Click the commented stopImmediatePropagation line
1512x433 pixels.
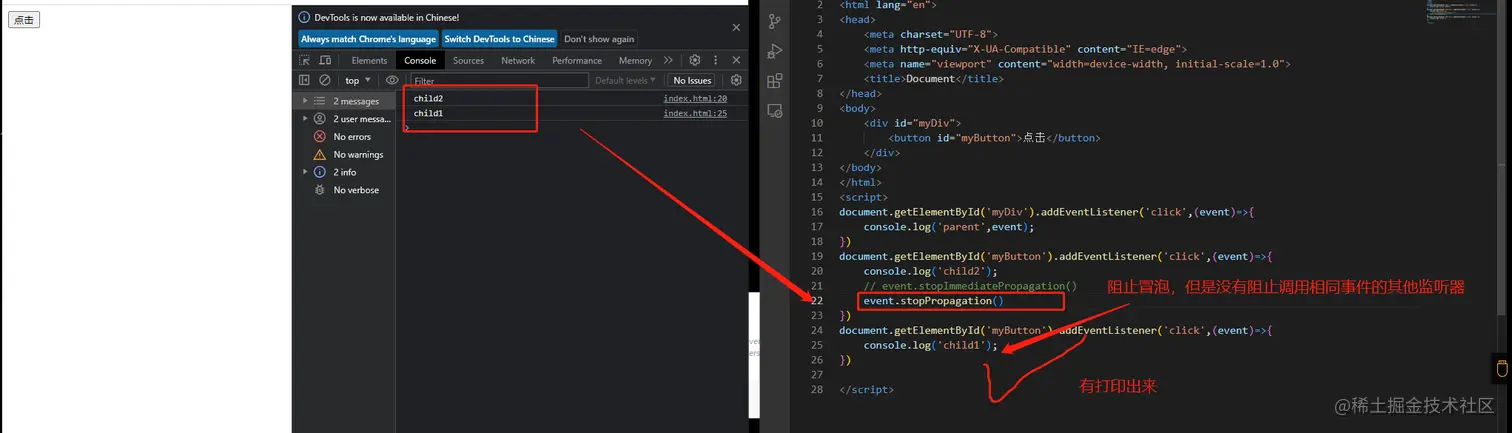(x=970, y=285)
